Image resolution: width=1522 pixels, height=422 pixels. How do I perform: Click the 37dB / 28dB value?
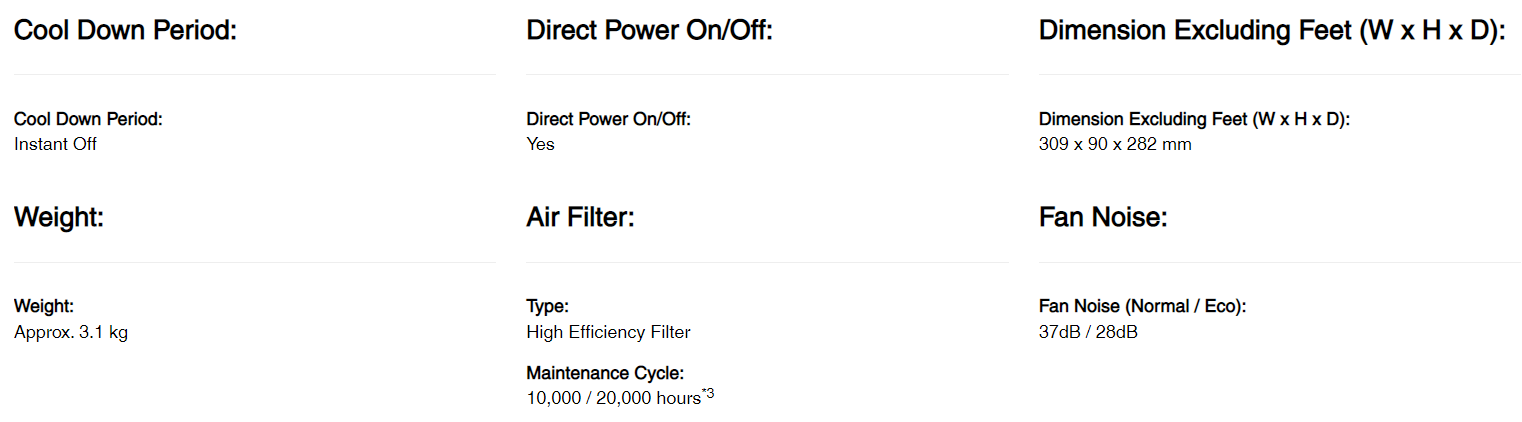point(1088,332)
